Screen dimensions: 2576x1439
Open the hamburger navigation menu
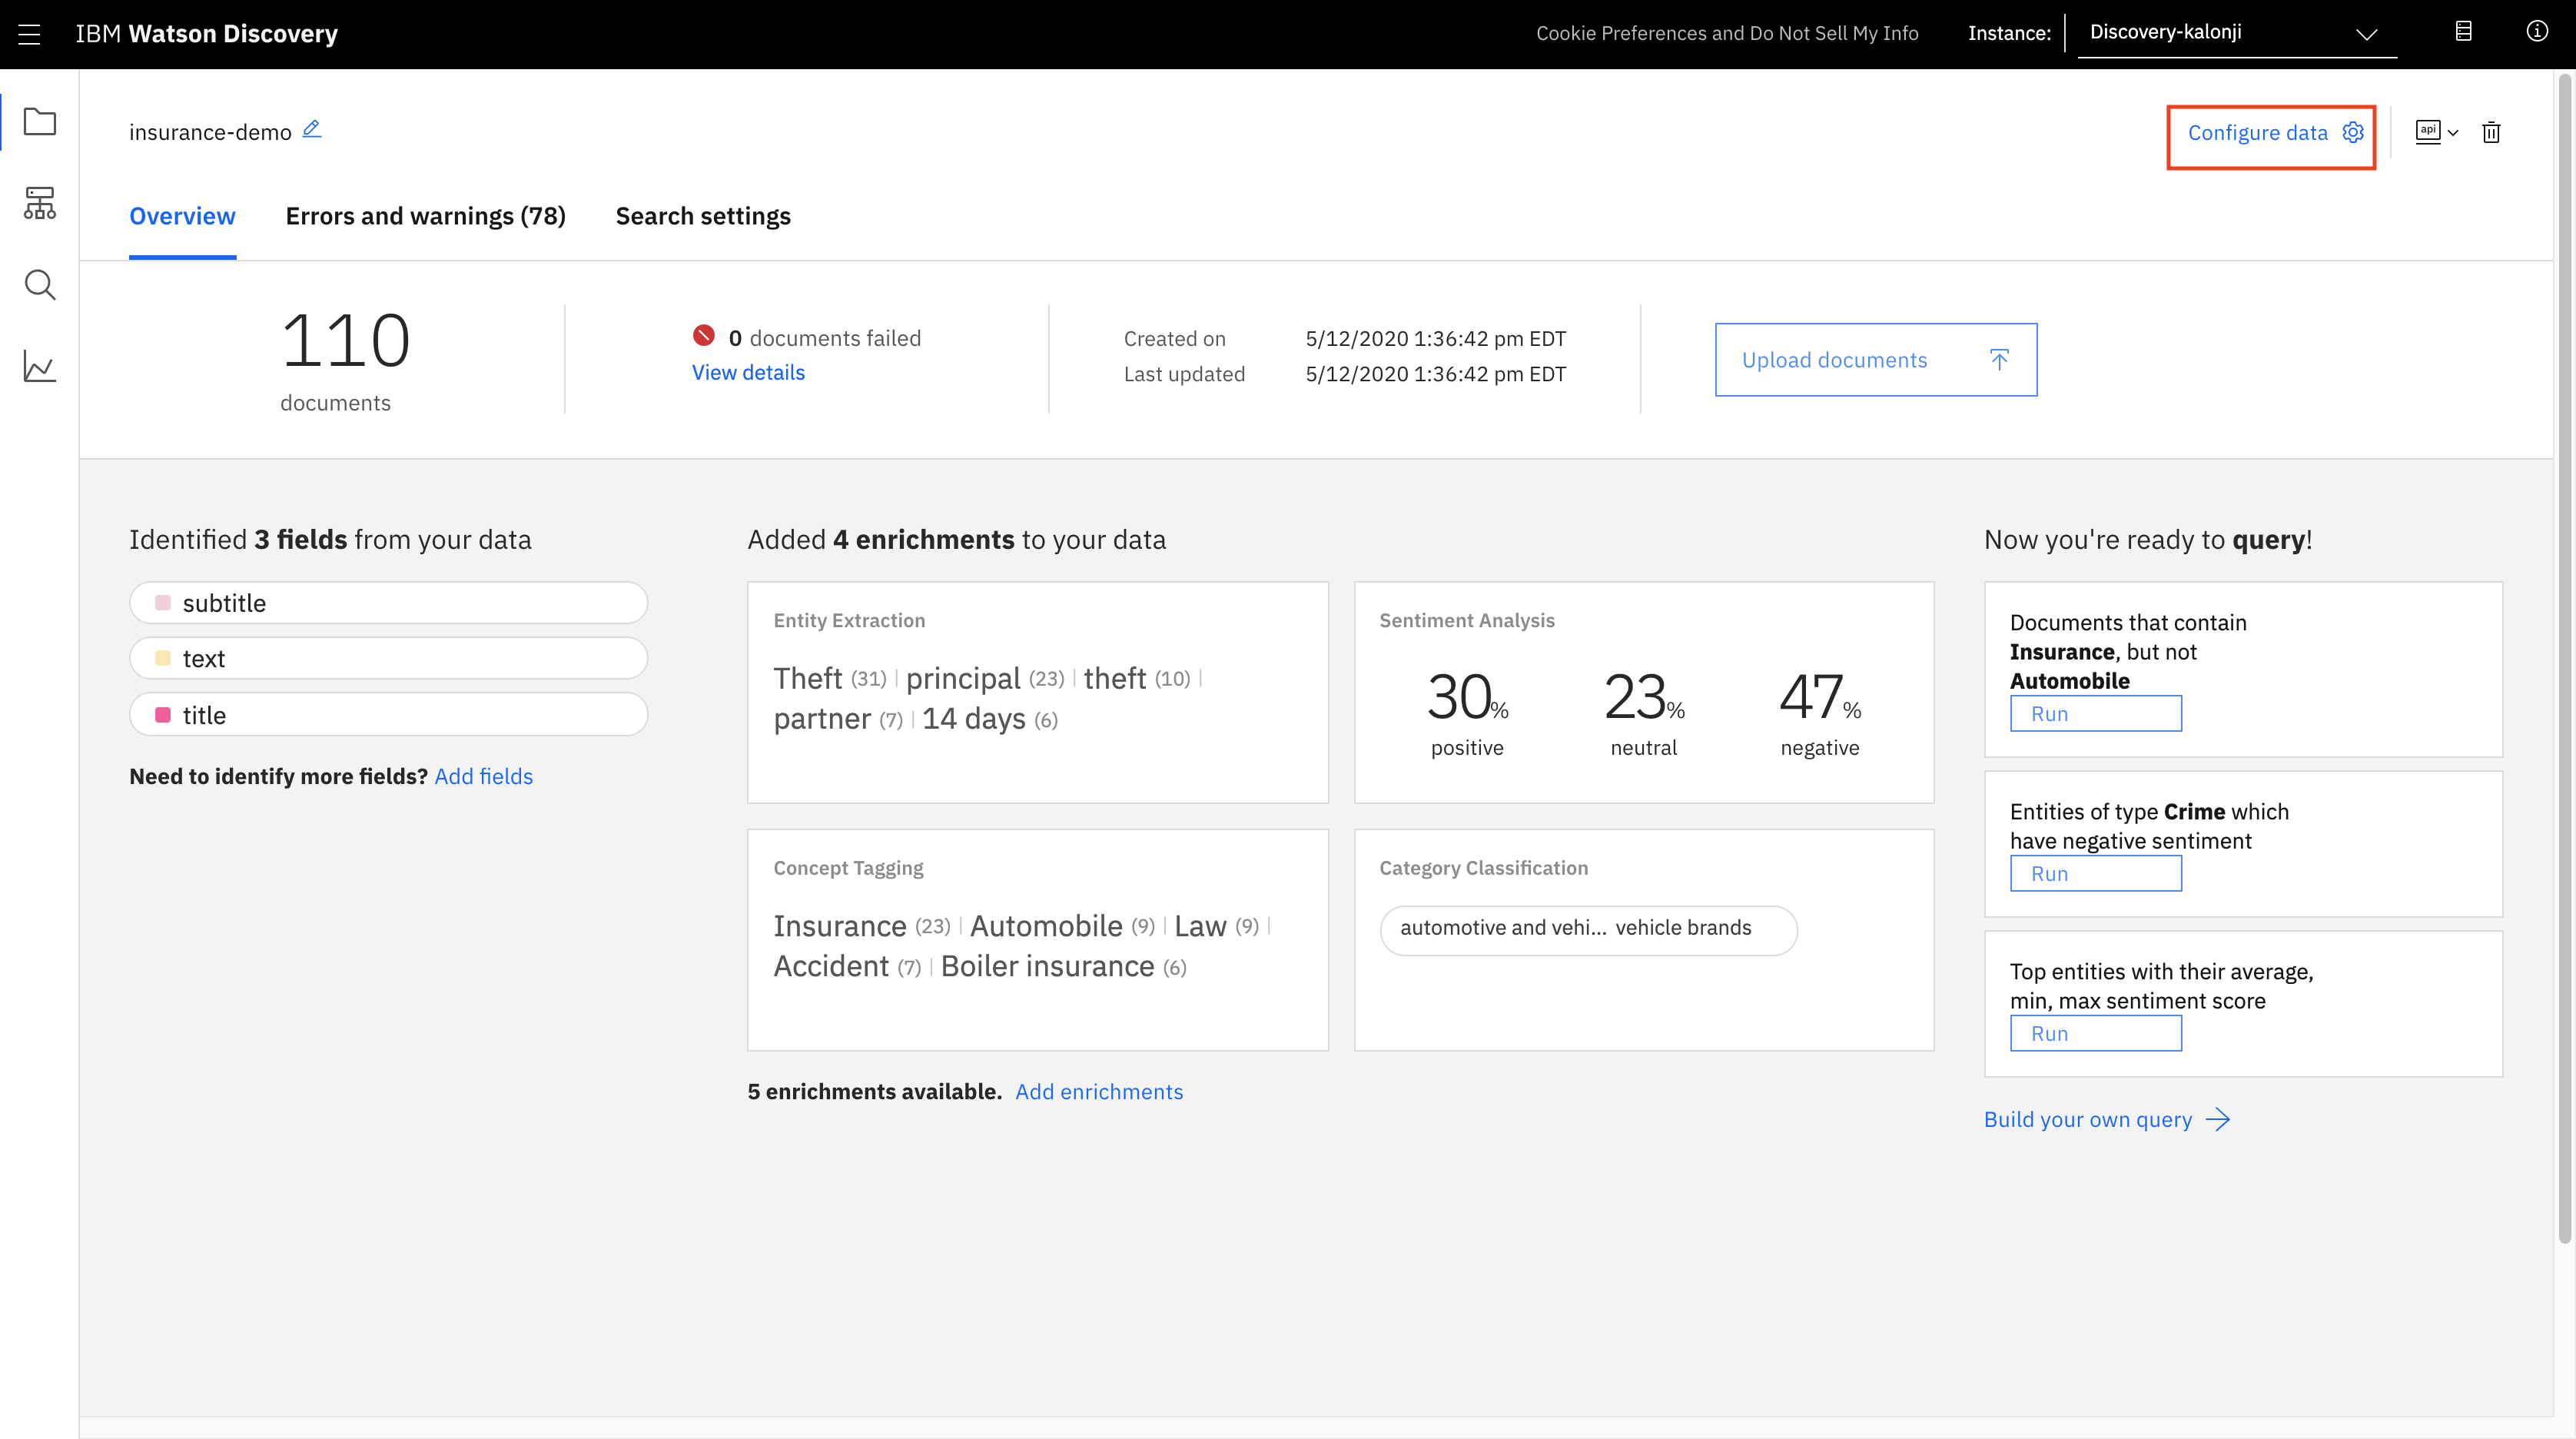click(29, 34)
